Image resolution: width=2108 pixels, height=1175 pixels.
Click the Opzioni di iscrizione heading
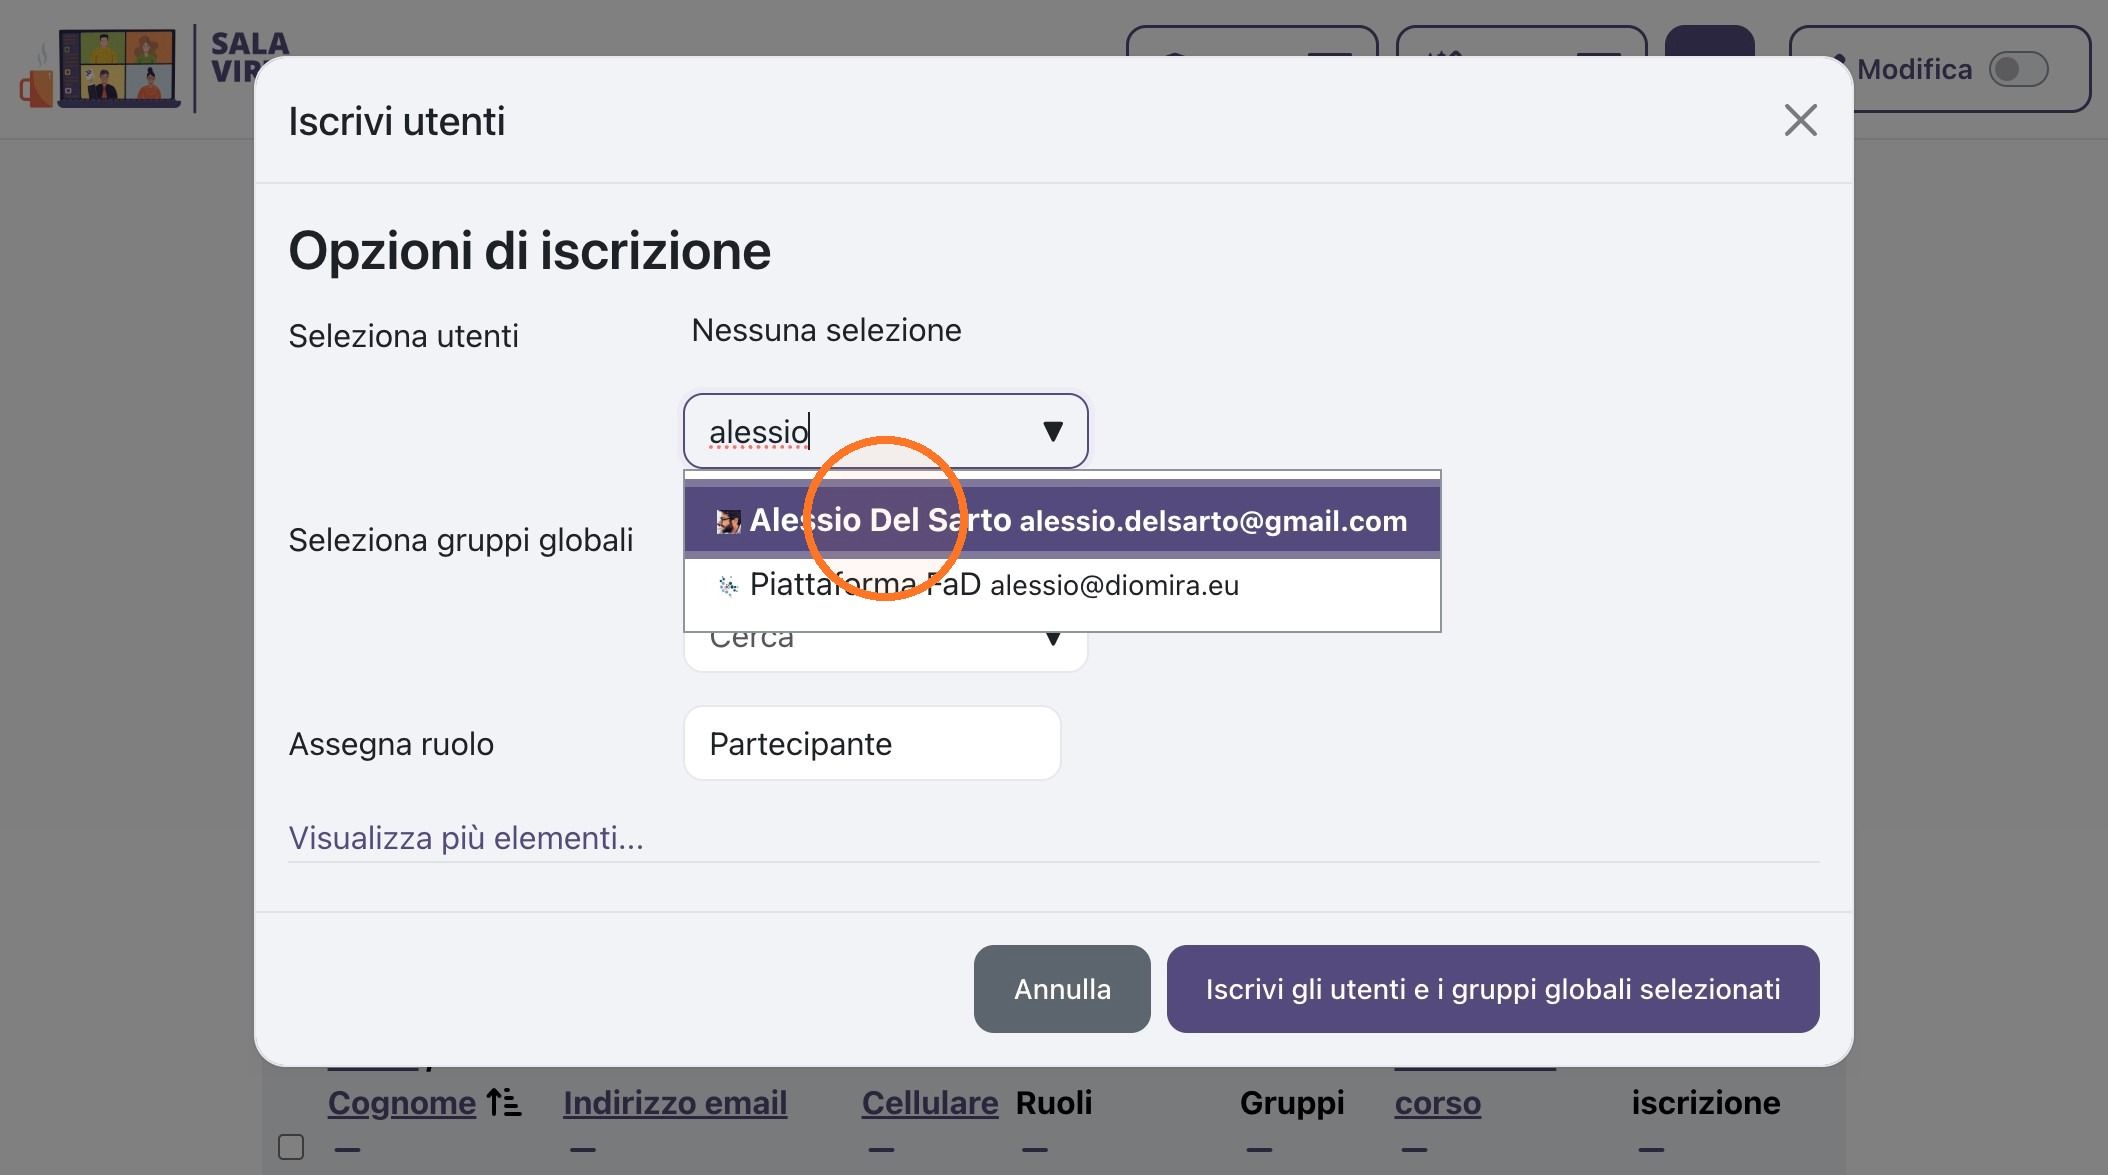click(529, 250)
